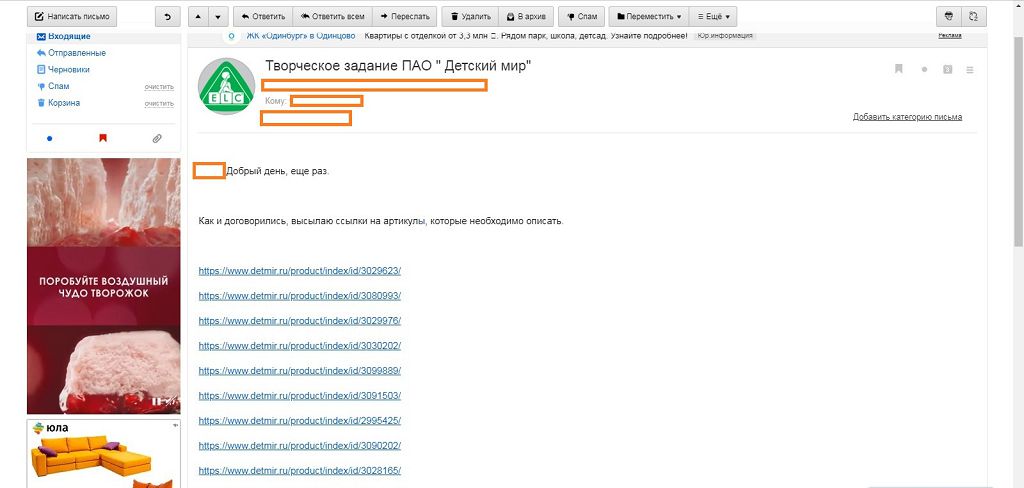Image resolution: width=1024 pixels, height=488 pixels.
Task: Open link ending with id/3028165/
Action: [300, 470]
